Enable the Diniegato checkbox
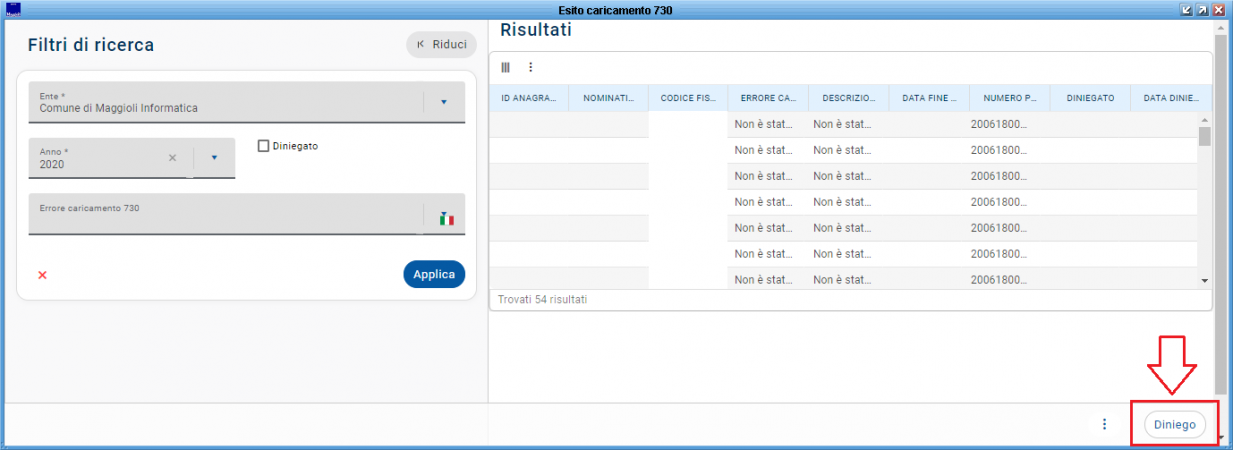The width and height of the screenshot is (1233, 450). pos(264,146)
